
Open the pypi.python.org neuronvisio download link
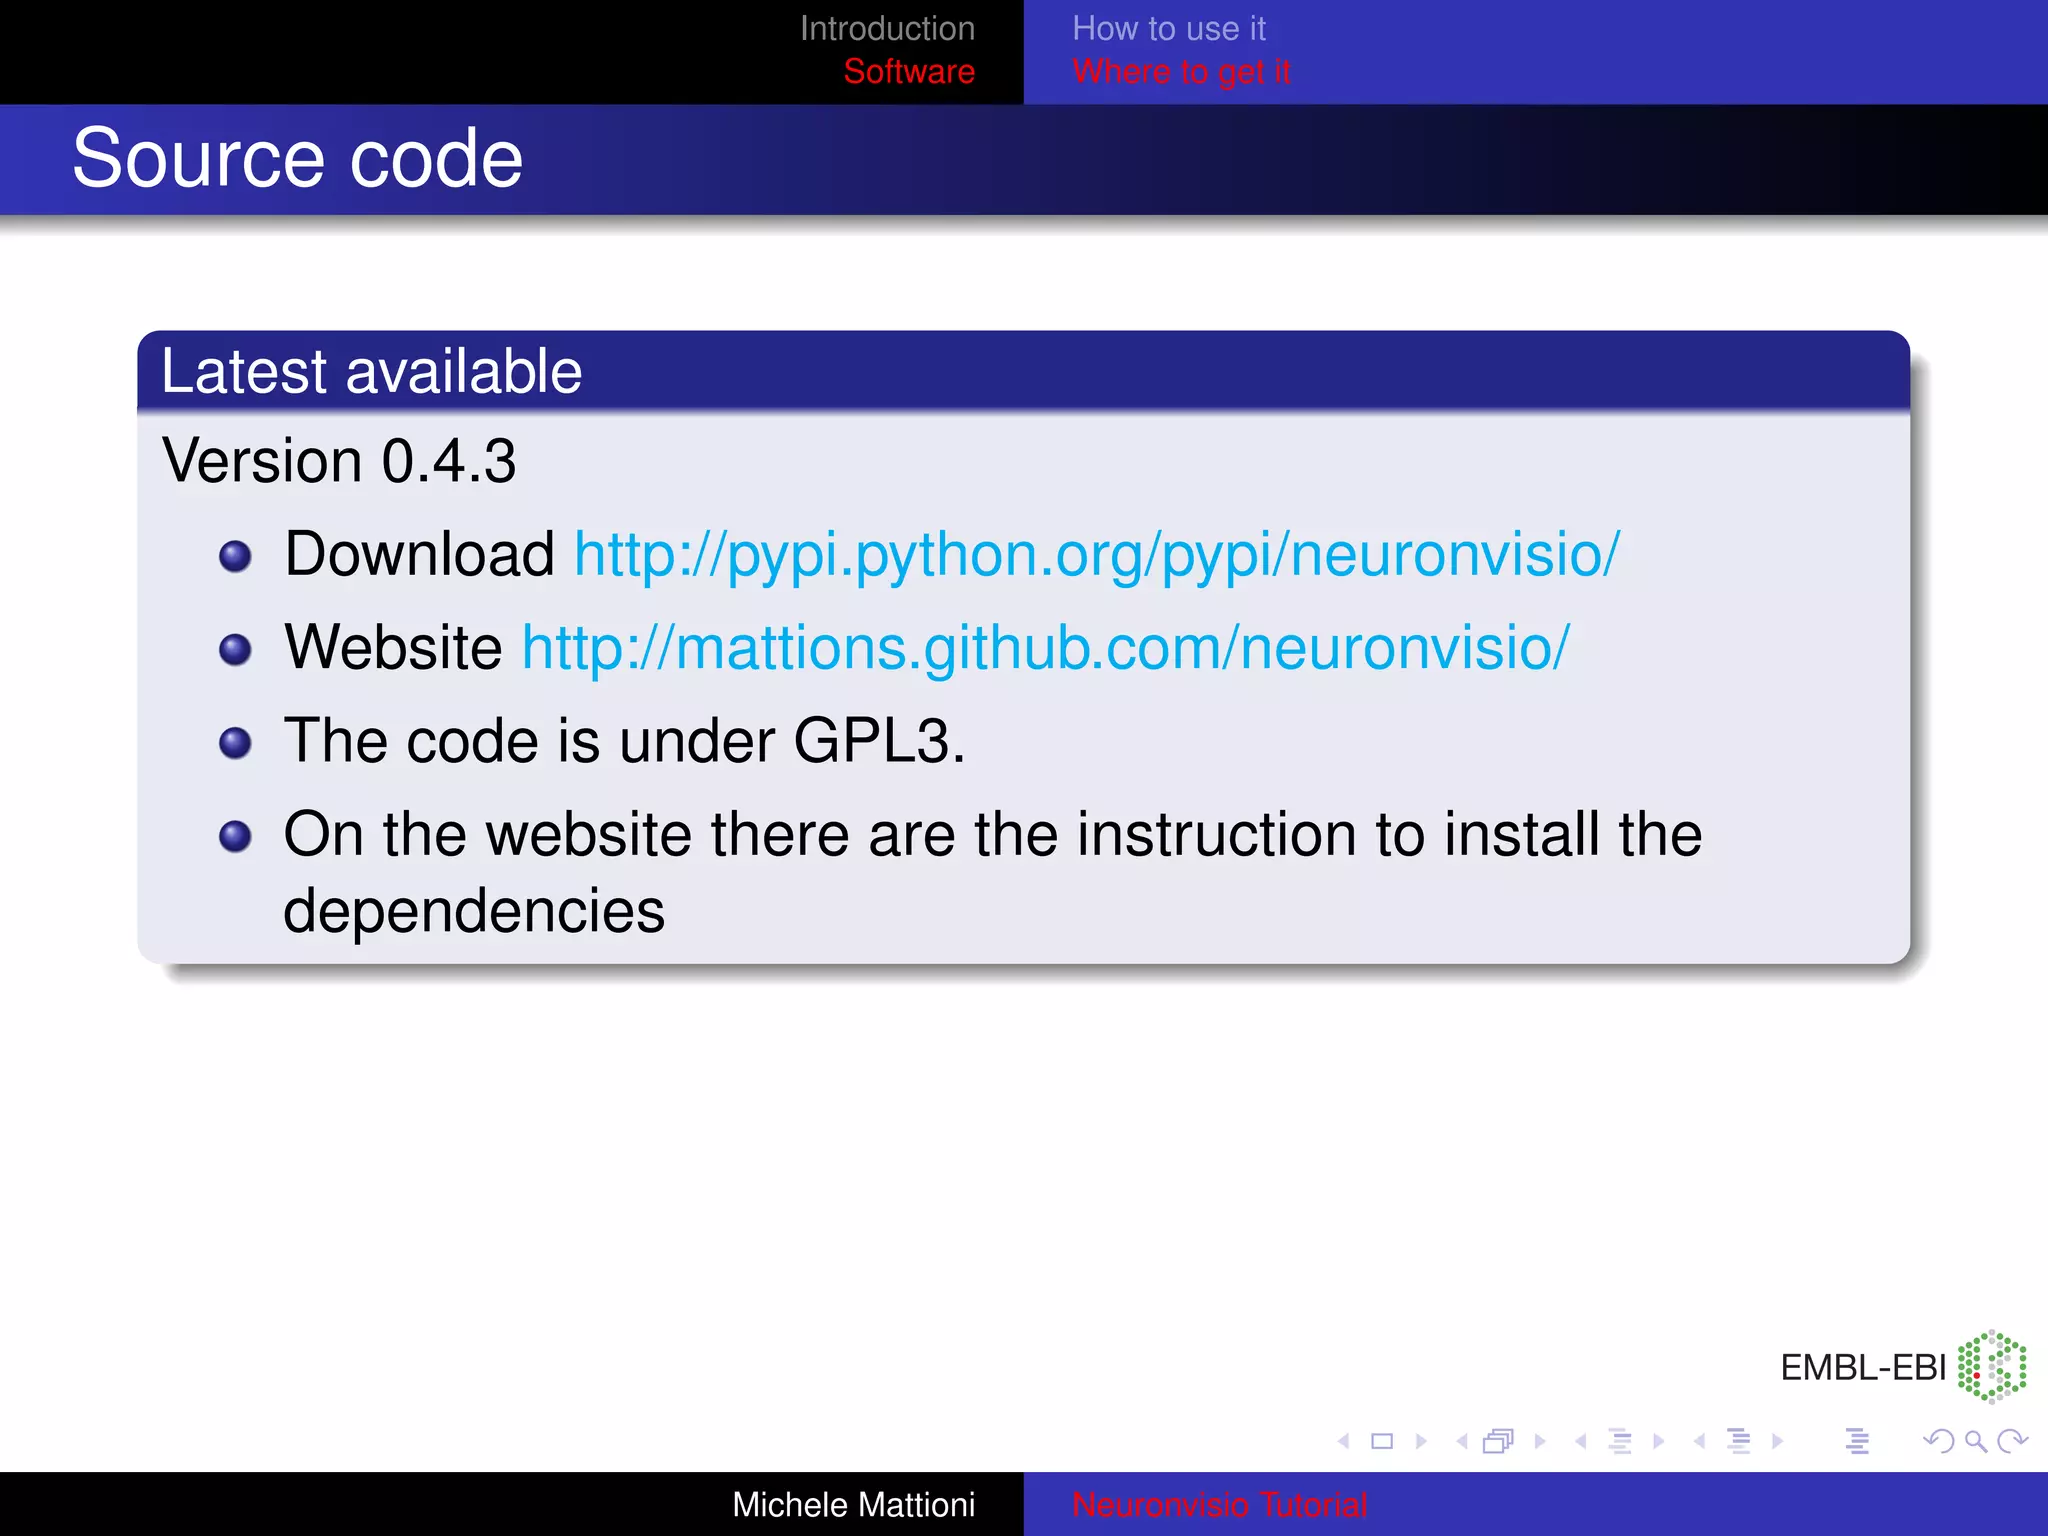click(1097, 555)
